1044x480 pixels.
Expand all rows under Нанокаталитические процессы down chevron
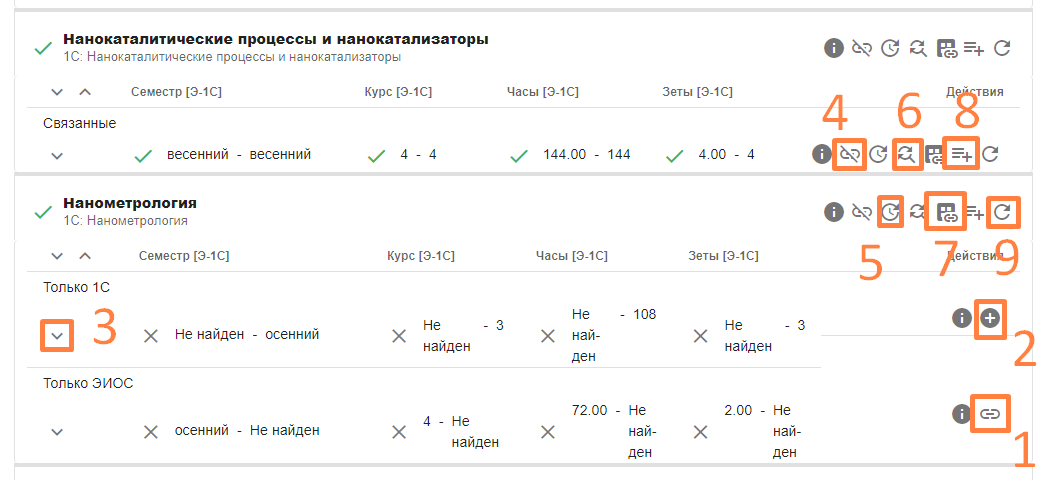(x=57, y=92)
